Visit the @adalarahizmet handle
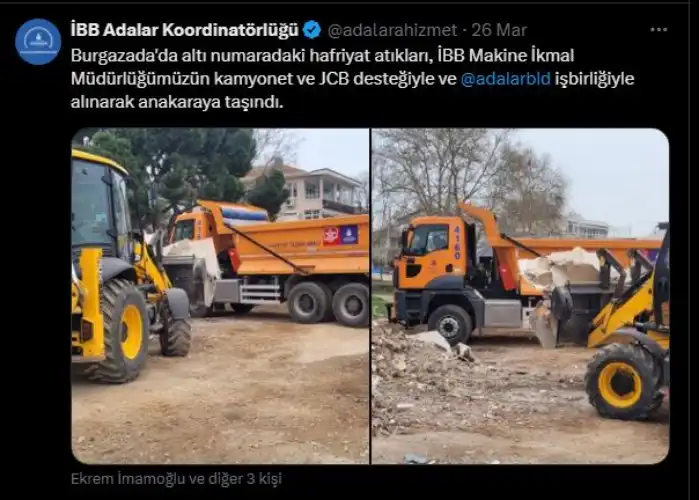Screen dimensions: 699x500 coord(392,30)
